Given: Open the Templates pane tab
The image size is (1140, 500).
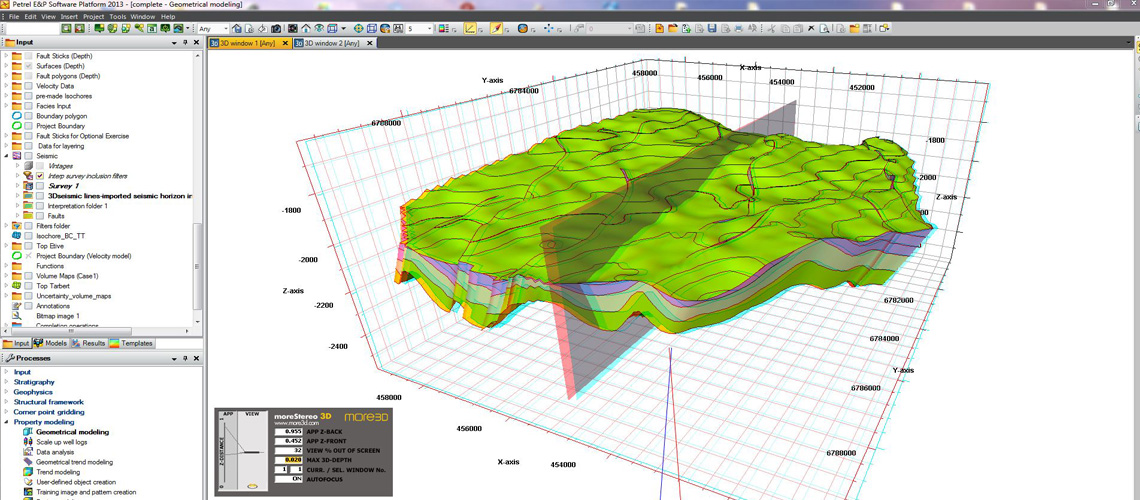Looking at the screenshot, I should click(x=132, y=343).
